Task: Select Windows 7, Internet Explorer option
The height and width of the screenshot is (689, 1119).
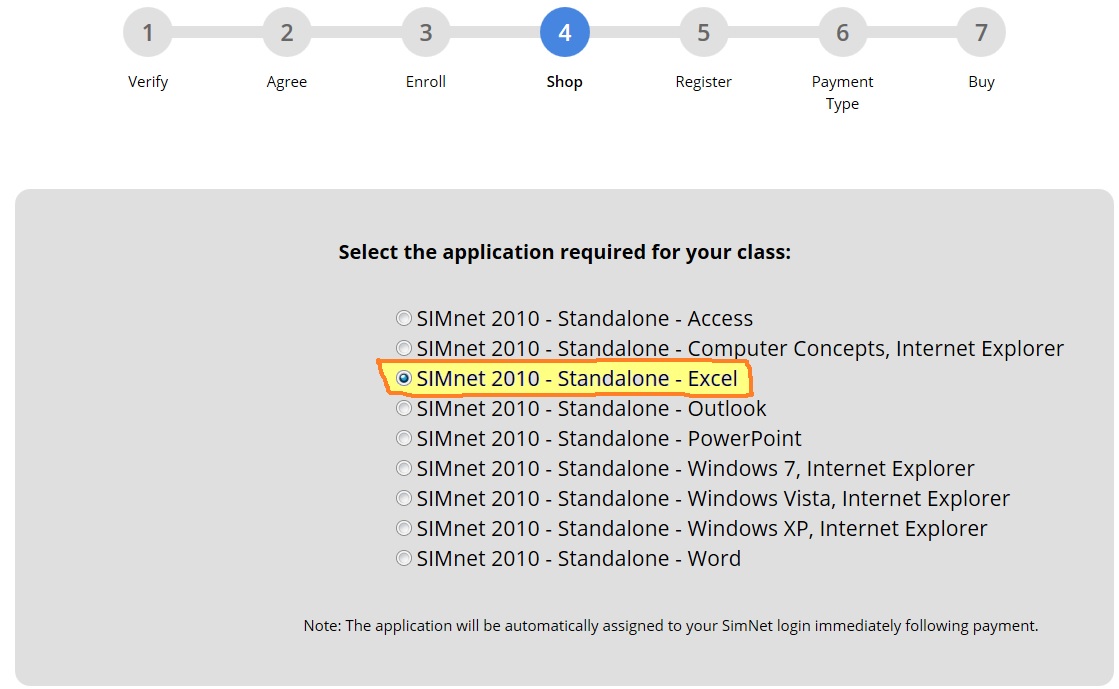Action: [x=404, y=468]
